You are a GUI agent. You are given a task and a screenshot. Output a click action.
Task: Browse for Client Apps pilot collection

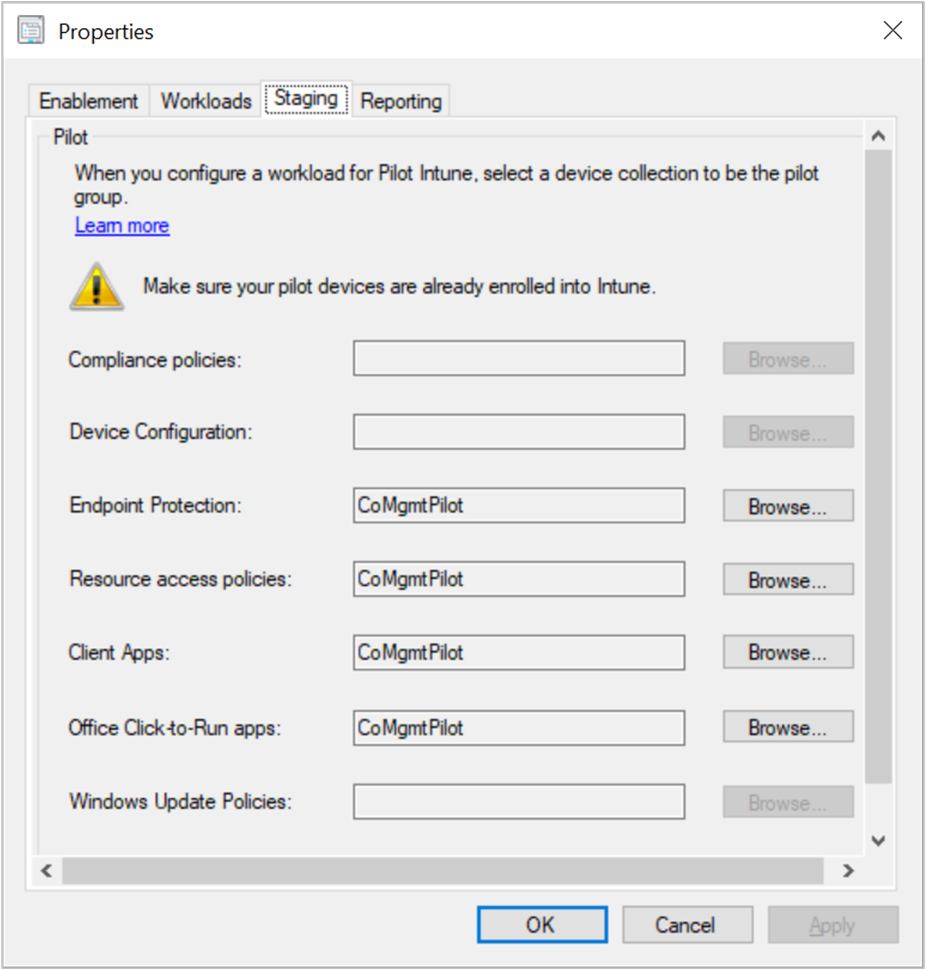click(787, 652)
